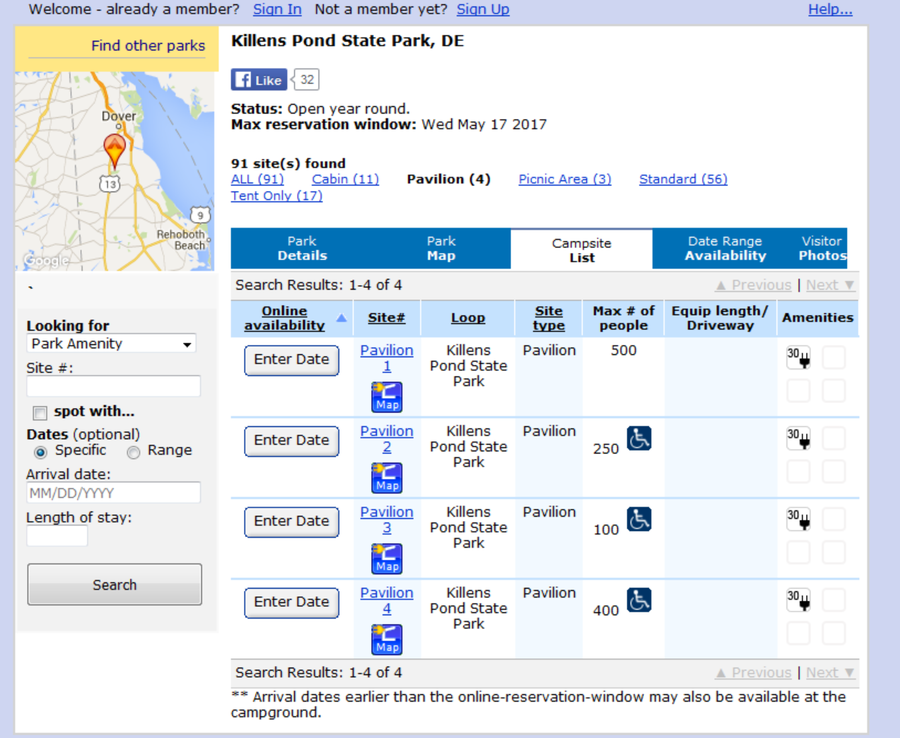Click the Map icon under Pavilion 3
The height and width of the screenshot is (738, 900).
[x=387, y=559]
